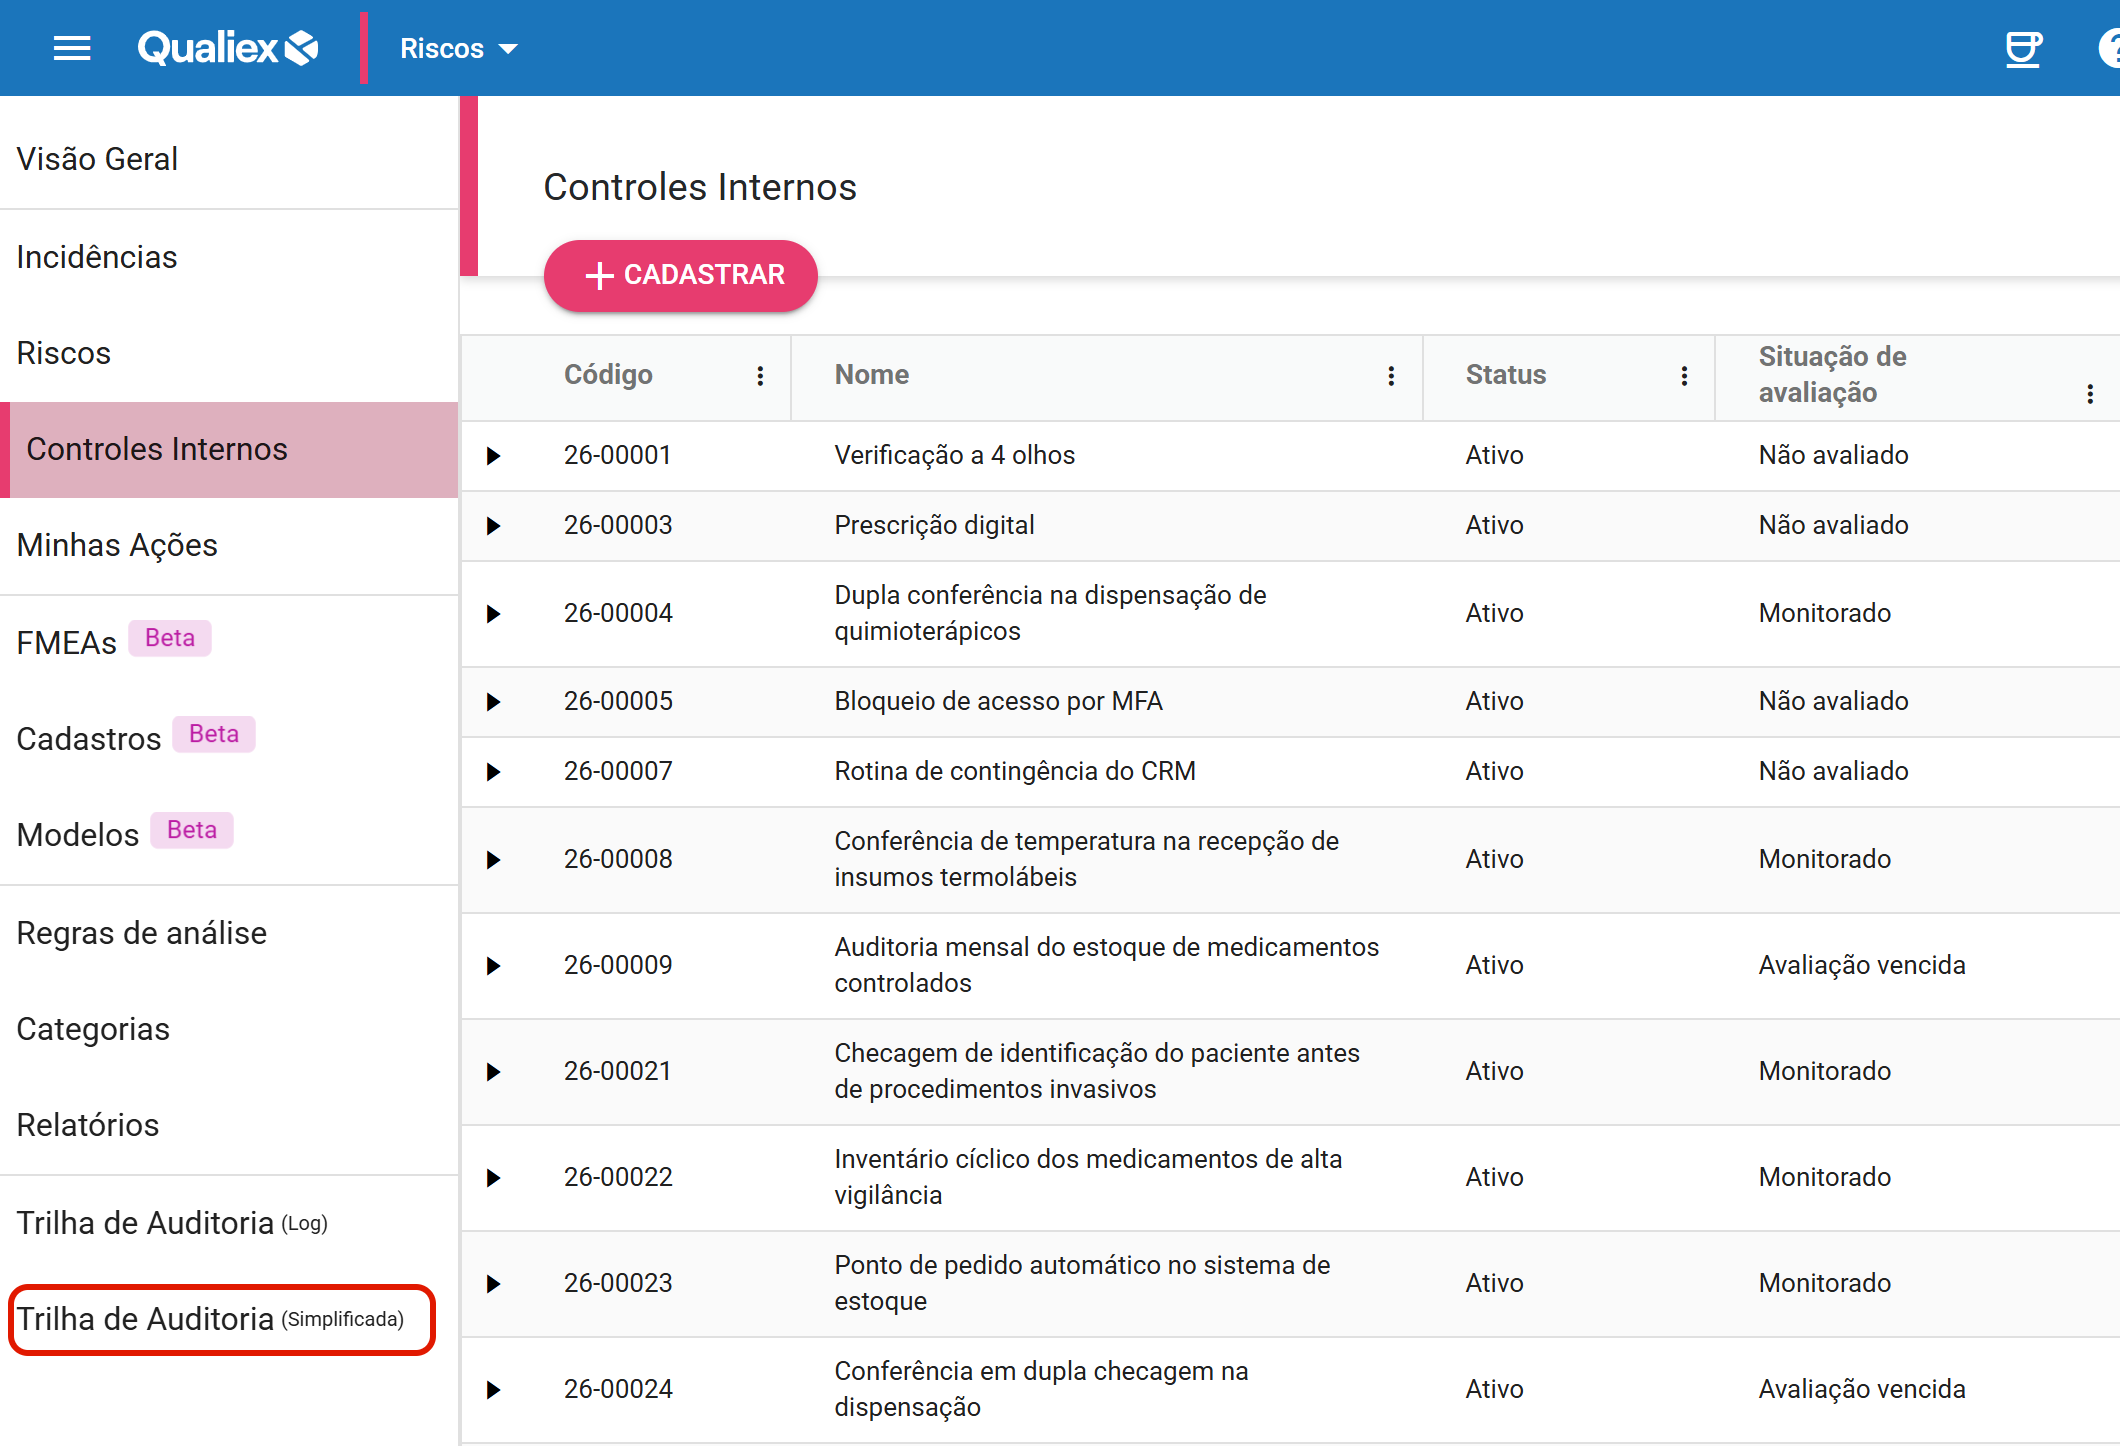Expand row 26-00004 details
The width and height of the screenshot is (2120, 1446).
493,614
